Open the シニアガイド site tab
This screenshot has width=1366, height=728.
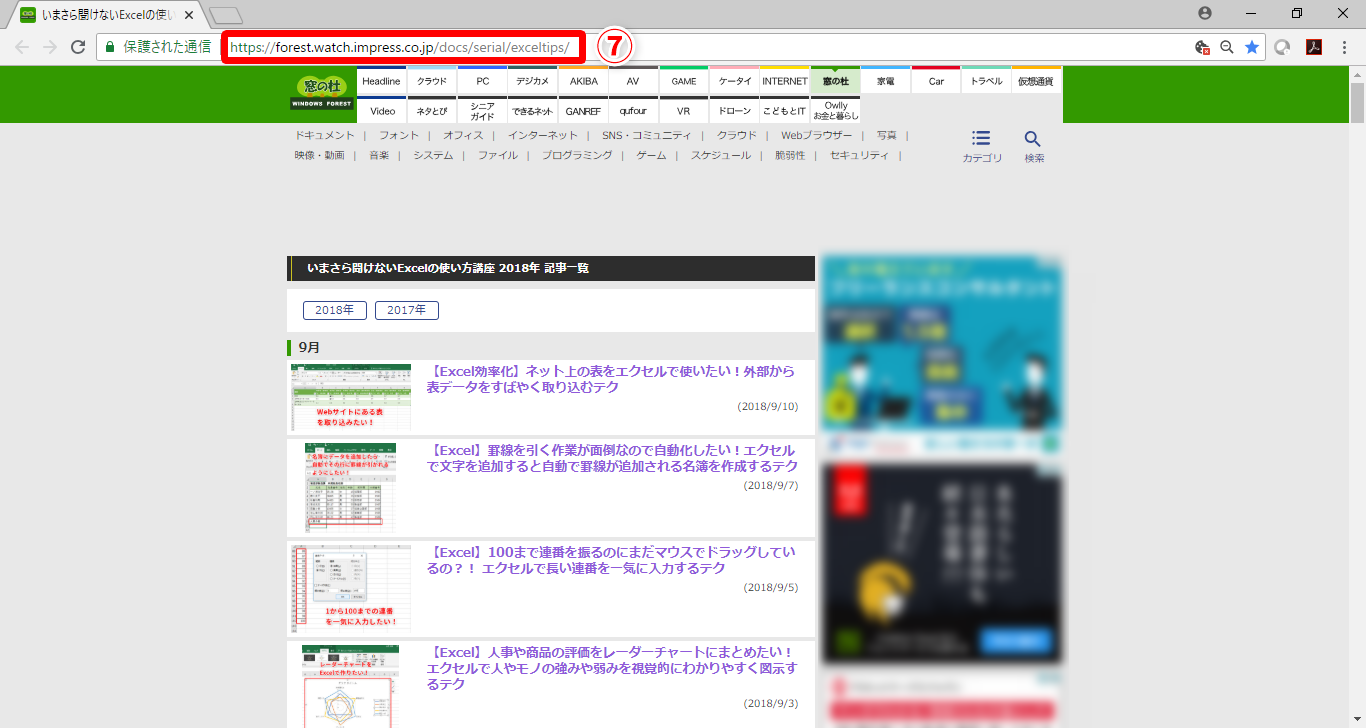(483, 111)
